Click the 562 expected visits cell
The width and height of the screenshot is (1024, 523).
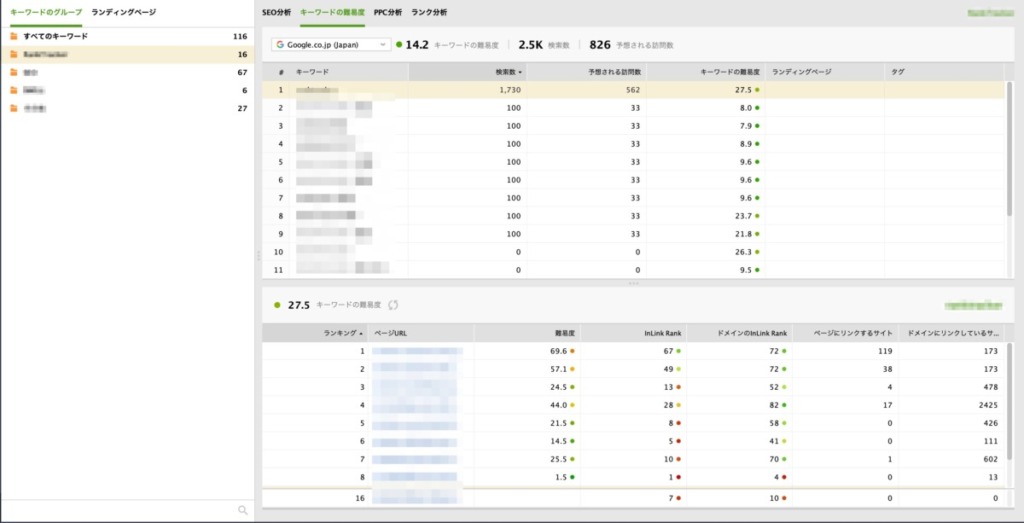coord(586,90)
